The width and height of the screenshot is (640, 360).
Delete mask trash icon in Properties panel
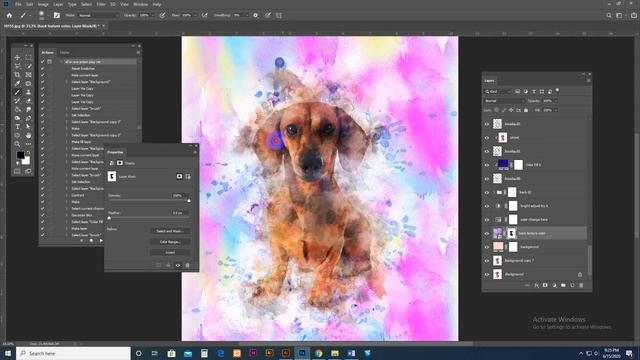coord(187,265)
